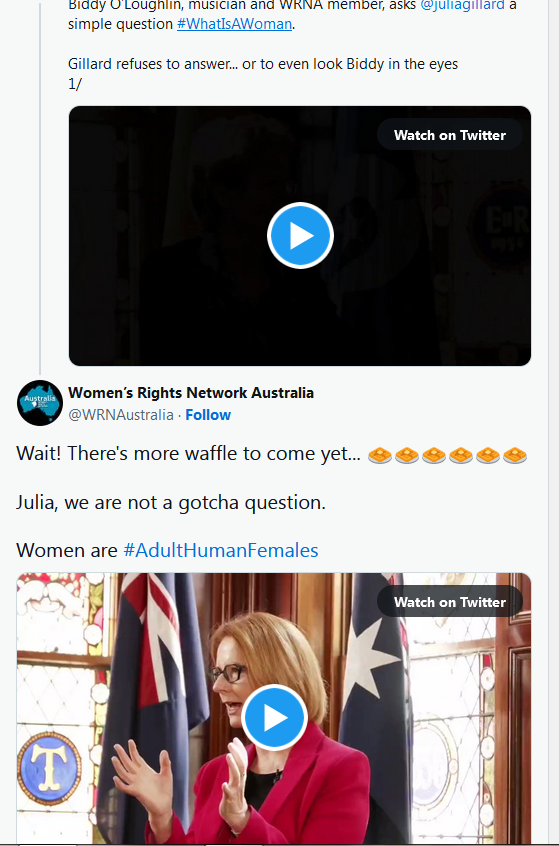Click the 'Julia, we are not a gotcha question' line
Screen dimensions: 559x846
171,502
